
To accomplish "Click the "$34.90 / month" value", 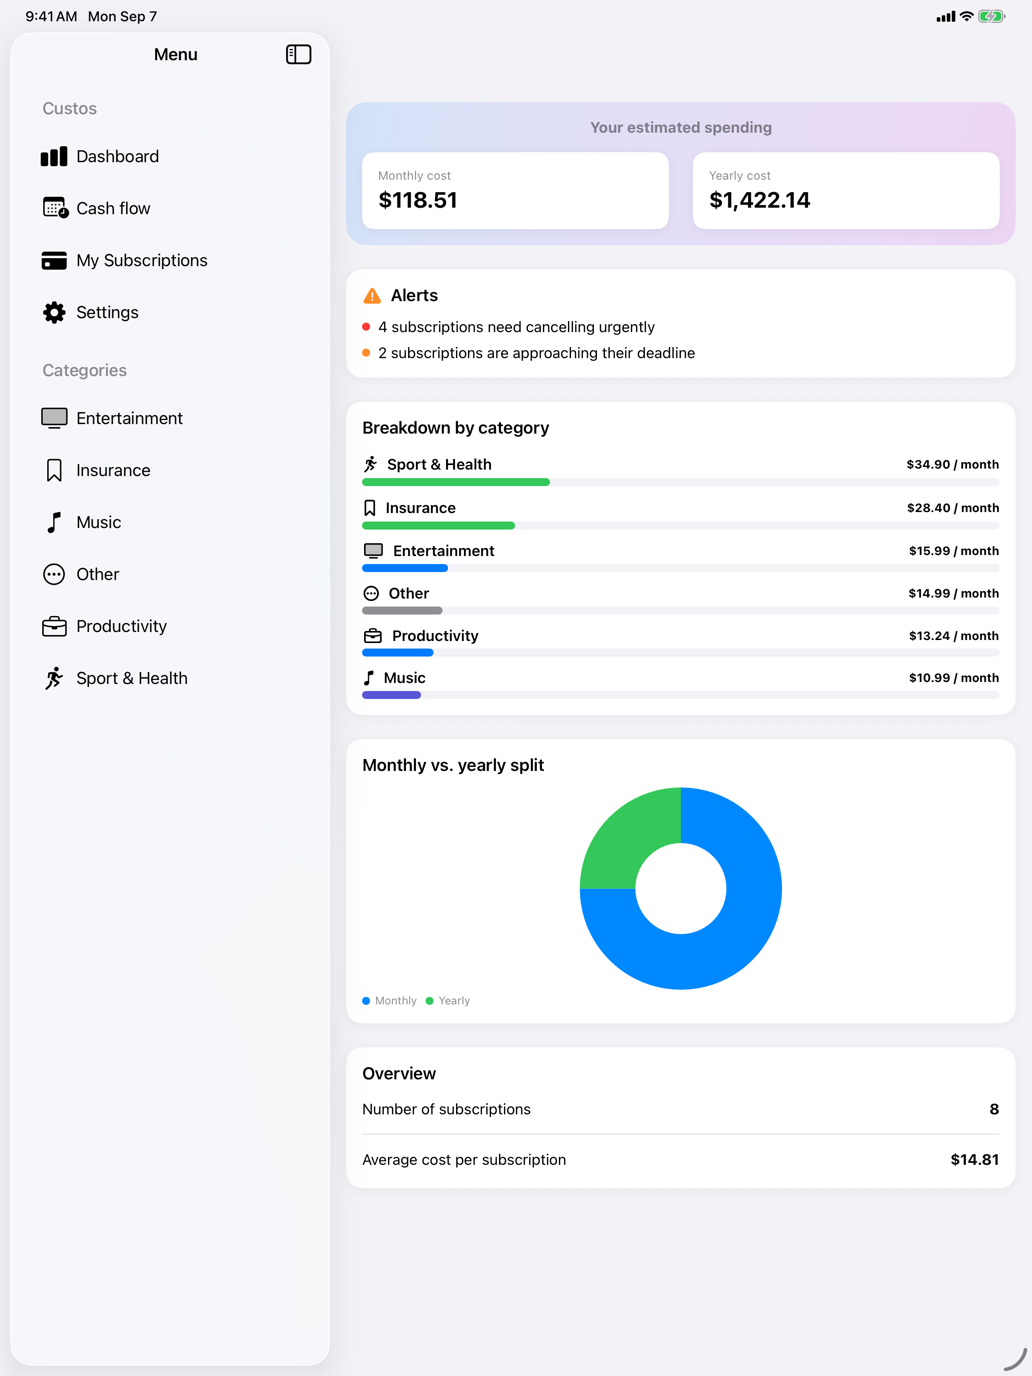I will [x=953, y=464].
